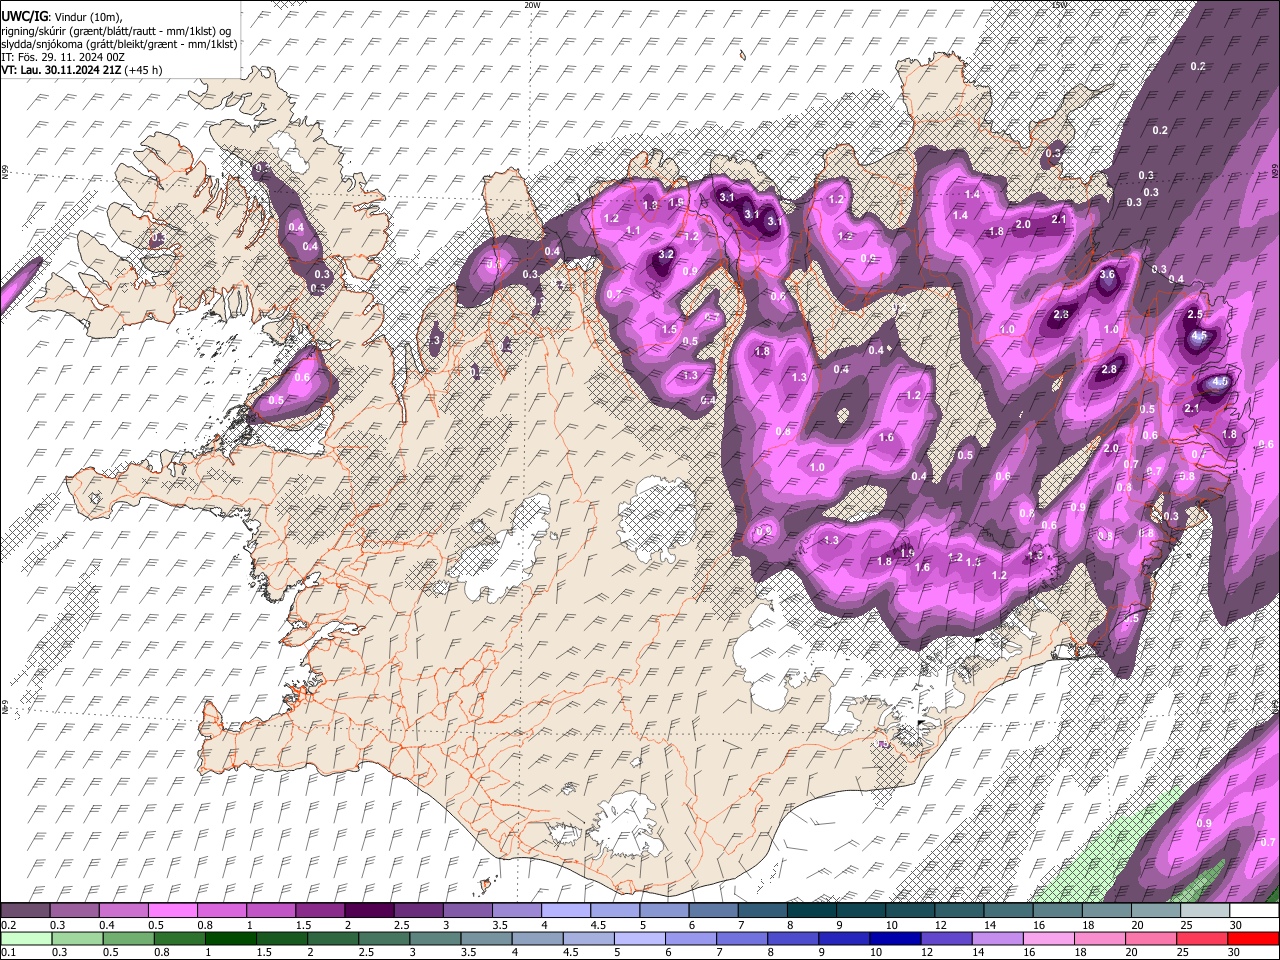Image resolution: width=1280 pixels, height=960 pixels.
Task: Click the "1.5" value on the map
Action: click(670, 329)
